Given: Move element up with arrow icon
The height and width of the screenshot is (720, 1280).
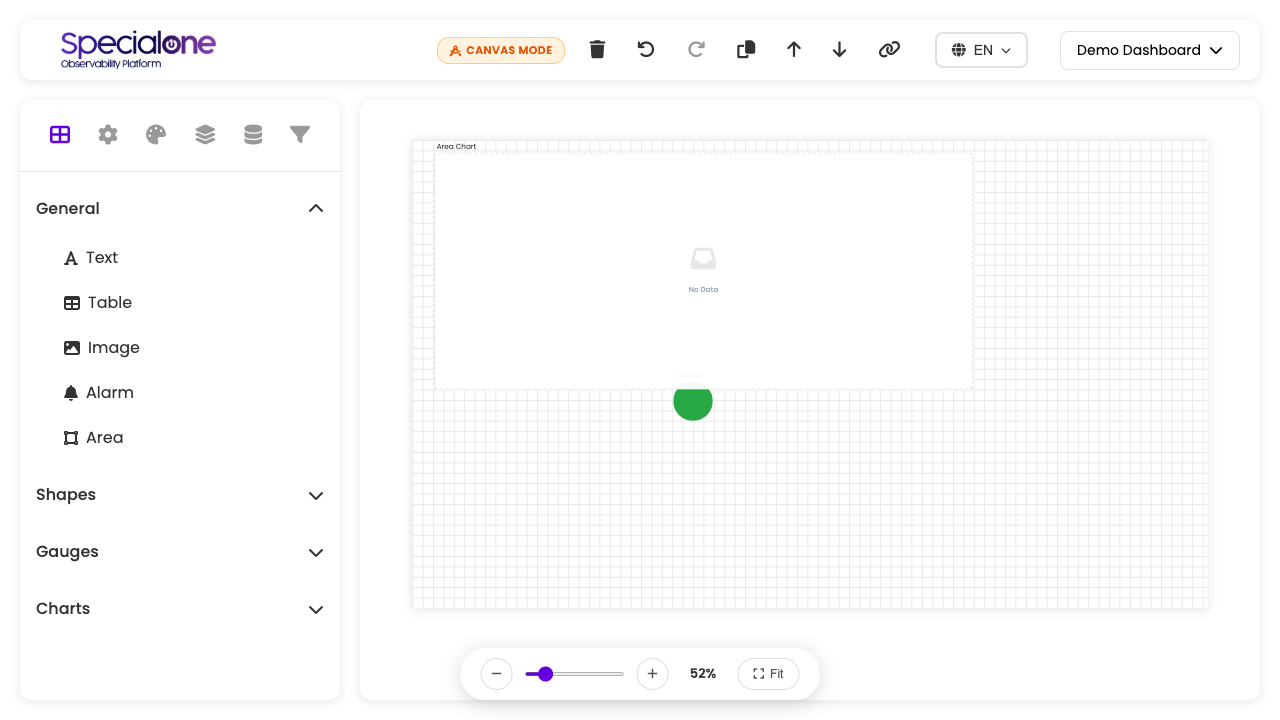Looking at the screenshot, I should [794, 49].
